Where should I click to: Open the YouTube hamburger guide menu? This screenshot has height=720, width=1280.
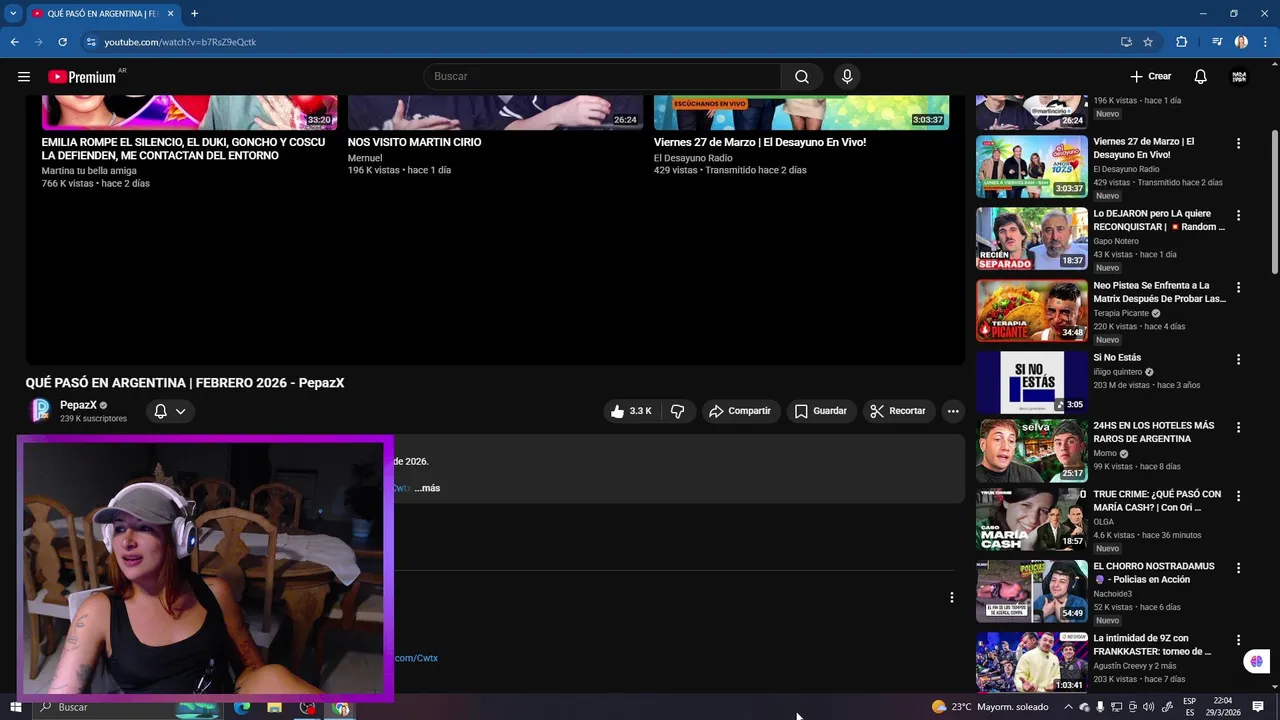24,77
